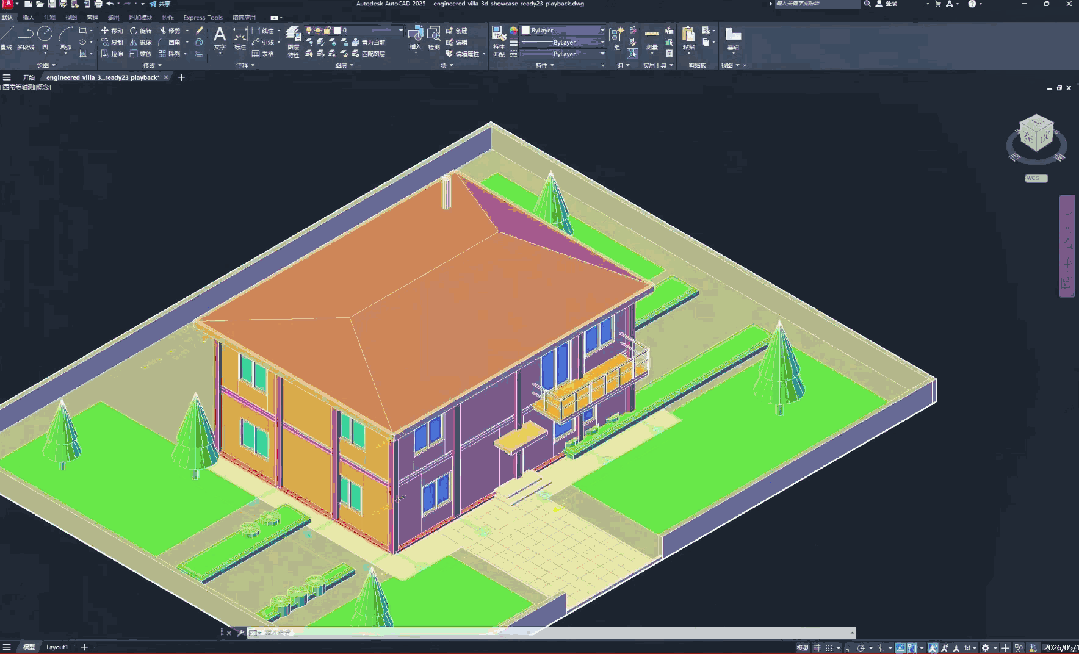1079x654 pixels.
Task: Open the ByLayer linetype dropdown
Action: tap(563, 54)
